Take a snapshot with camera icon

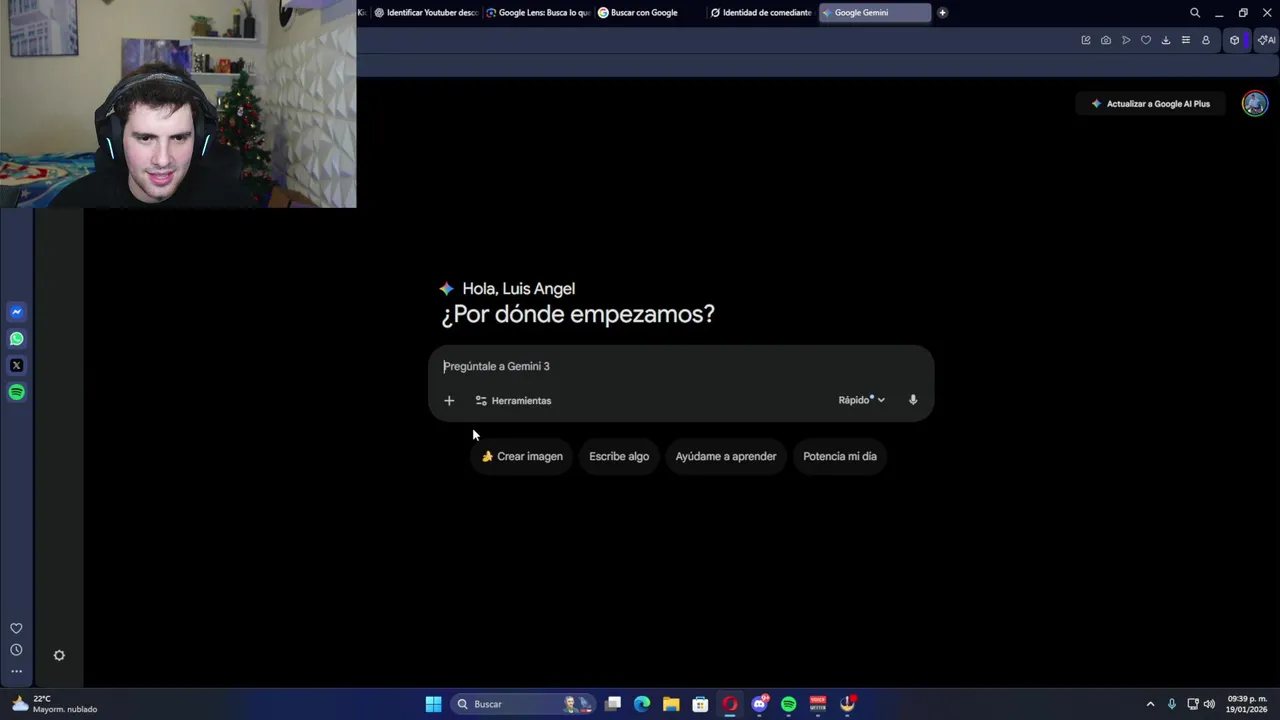(x=1106, y=40)
